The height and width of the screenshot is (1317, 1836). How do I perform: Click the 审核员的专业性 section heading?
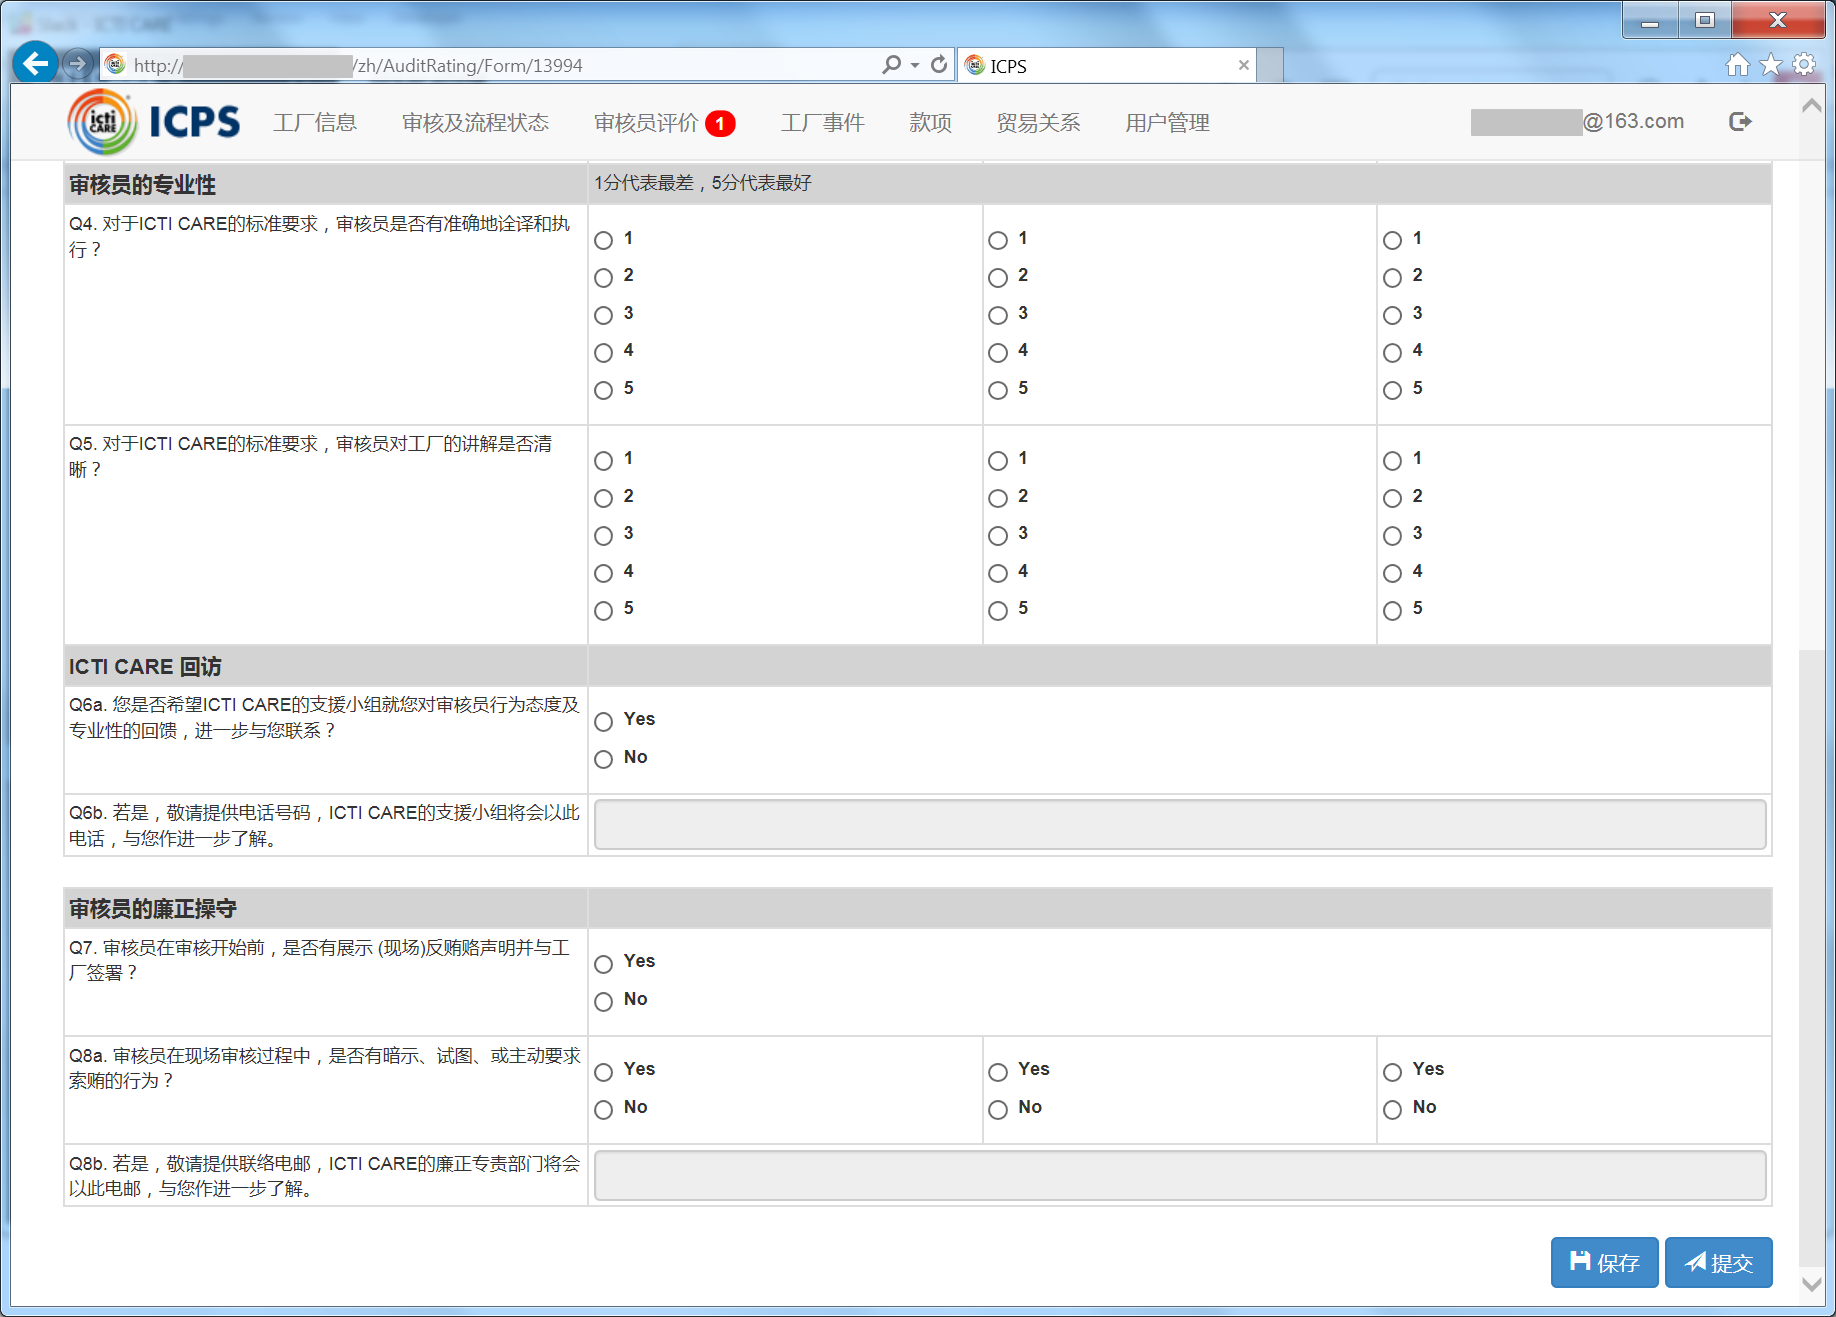click(142, 185)
